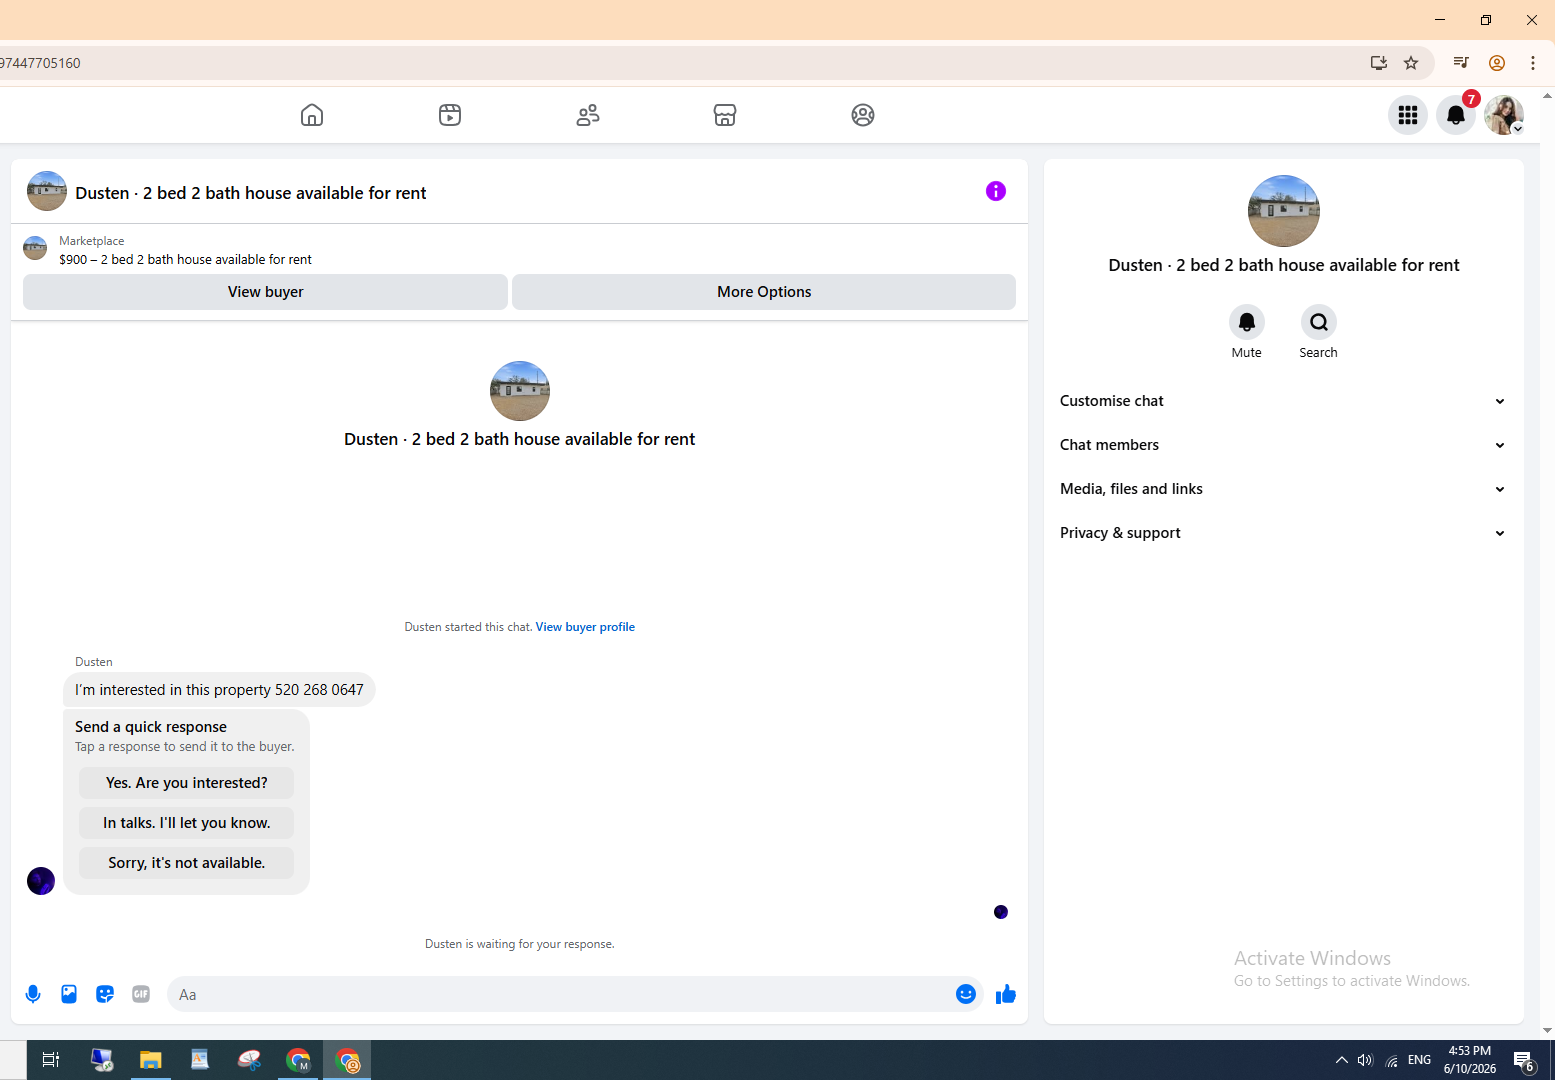
Task: Send 'Sorry, it's not available.' response
Action: point(187,863)
